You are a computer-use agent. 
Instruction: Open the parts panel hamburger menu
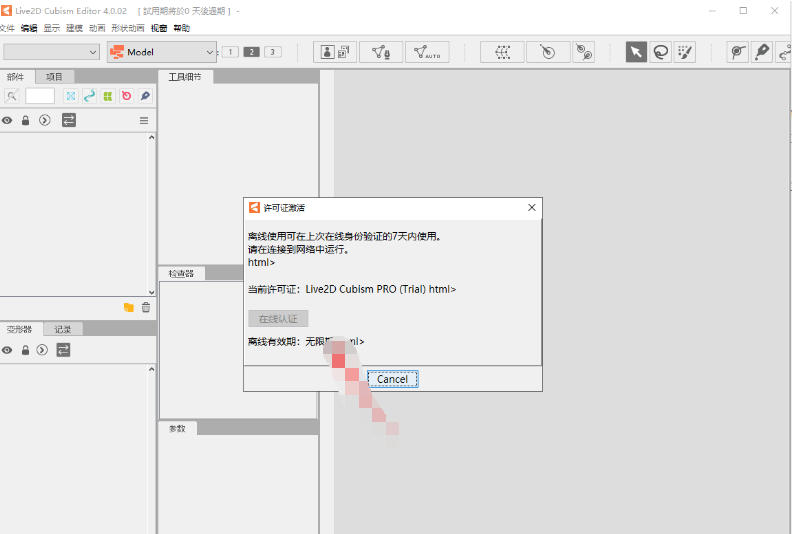click(143, 120)
